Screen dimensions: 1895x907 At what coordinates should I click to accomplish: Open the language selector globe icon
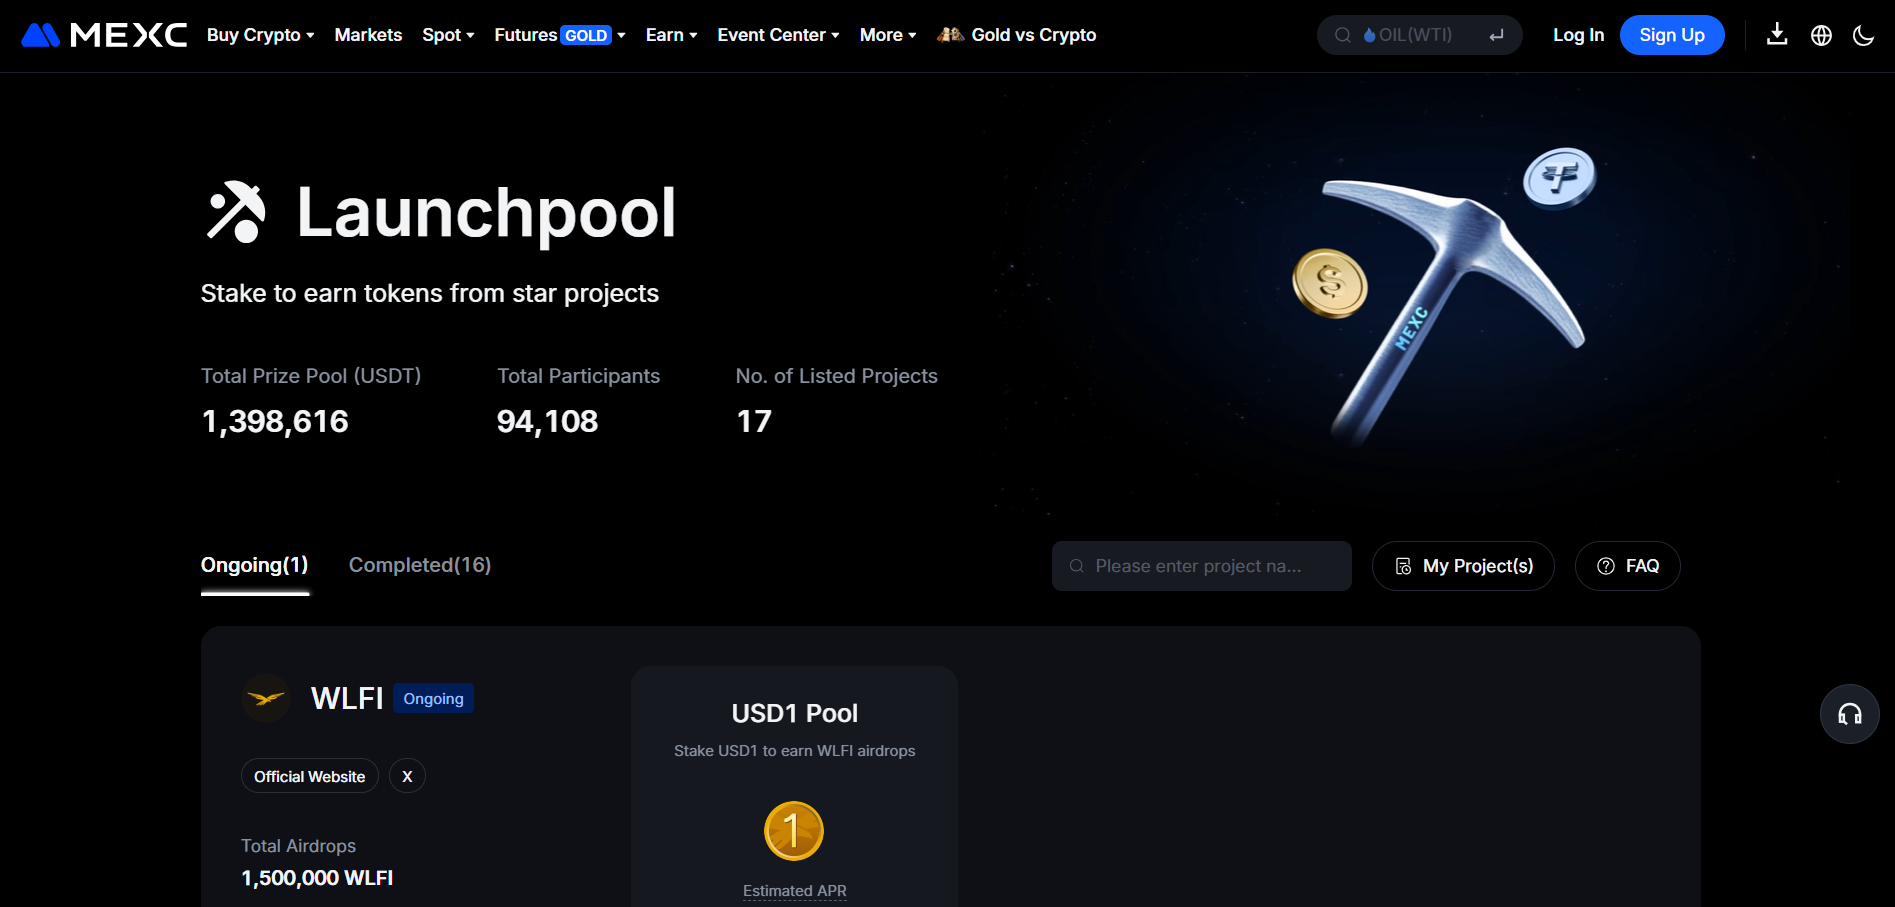1820,34
